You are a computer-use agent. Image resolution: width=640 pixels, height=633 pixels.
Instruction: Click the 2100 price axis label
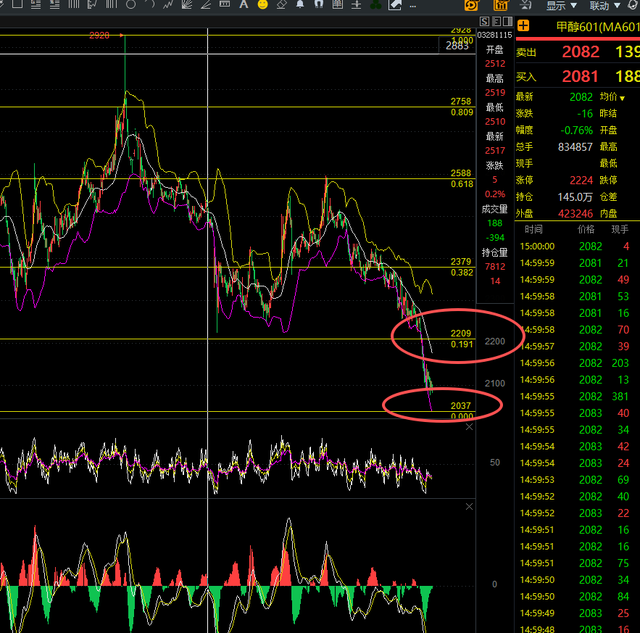pos(495,384)
